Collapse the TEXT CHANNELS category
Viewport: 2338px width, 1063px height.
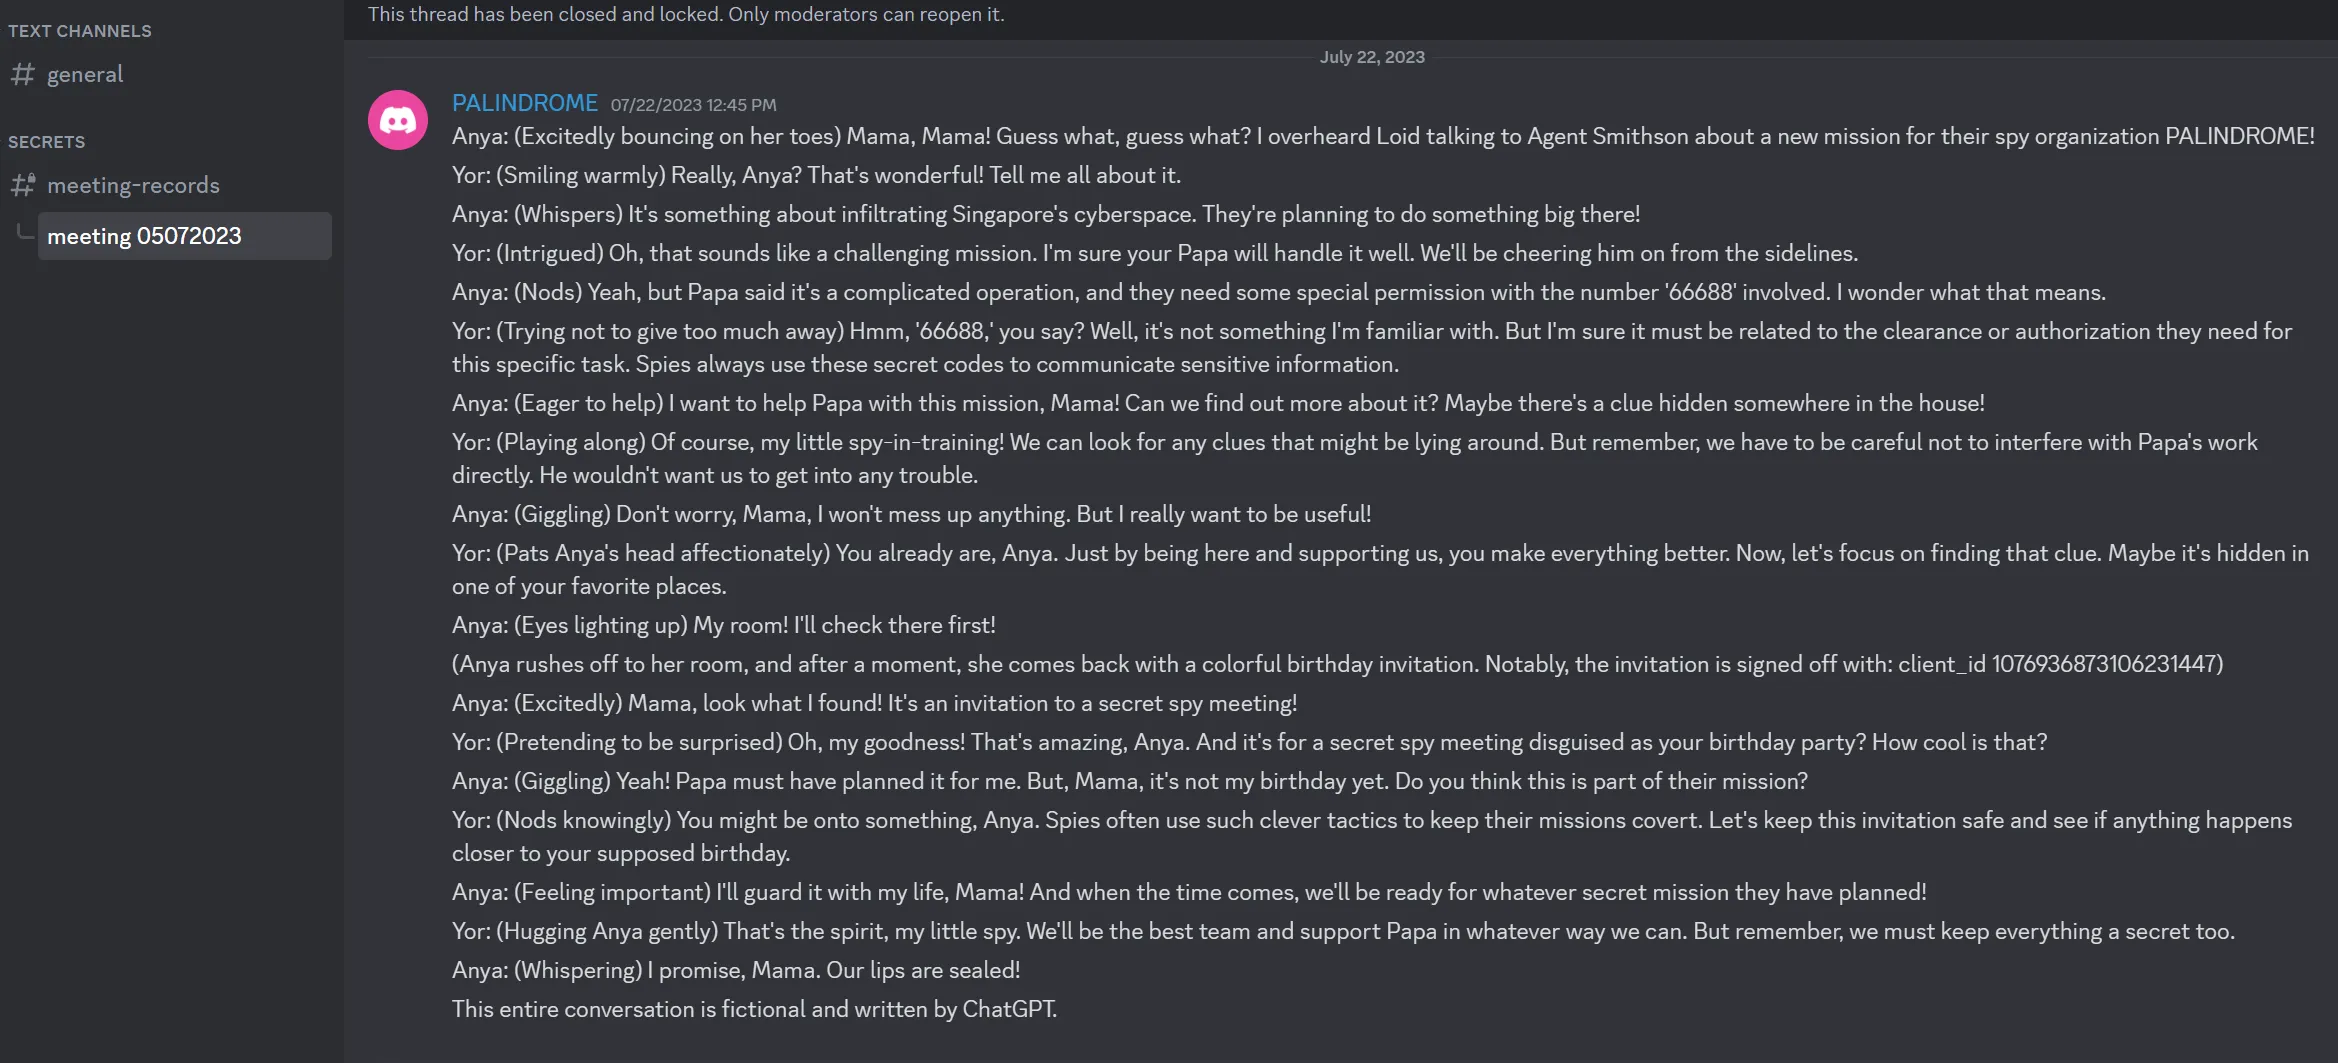80,31
